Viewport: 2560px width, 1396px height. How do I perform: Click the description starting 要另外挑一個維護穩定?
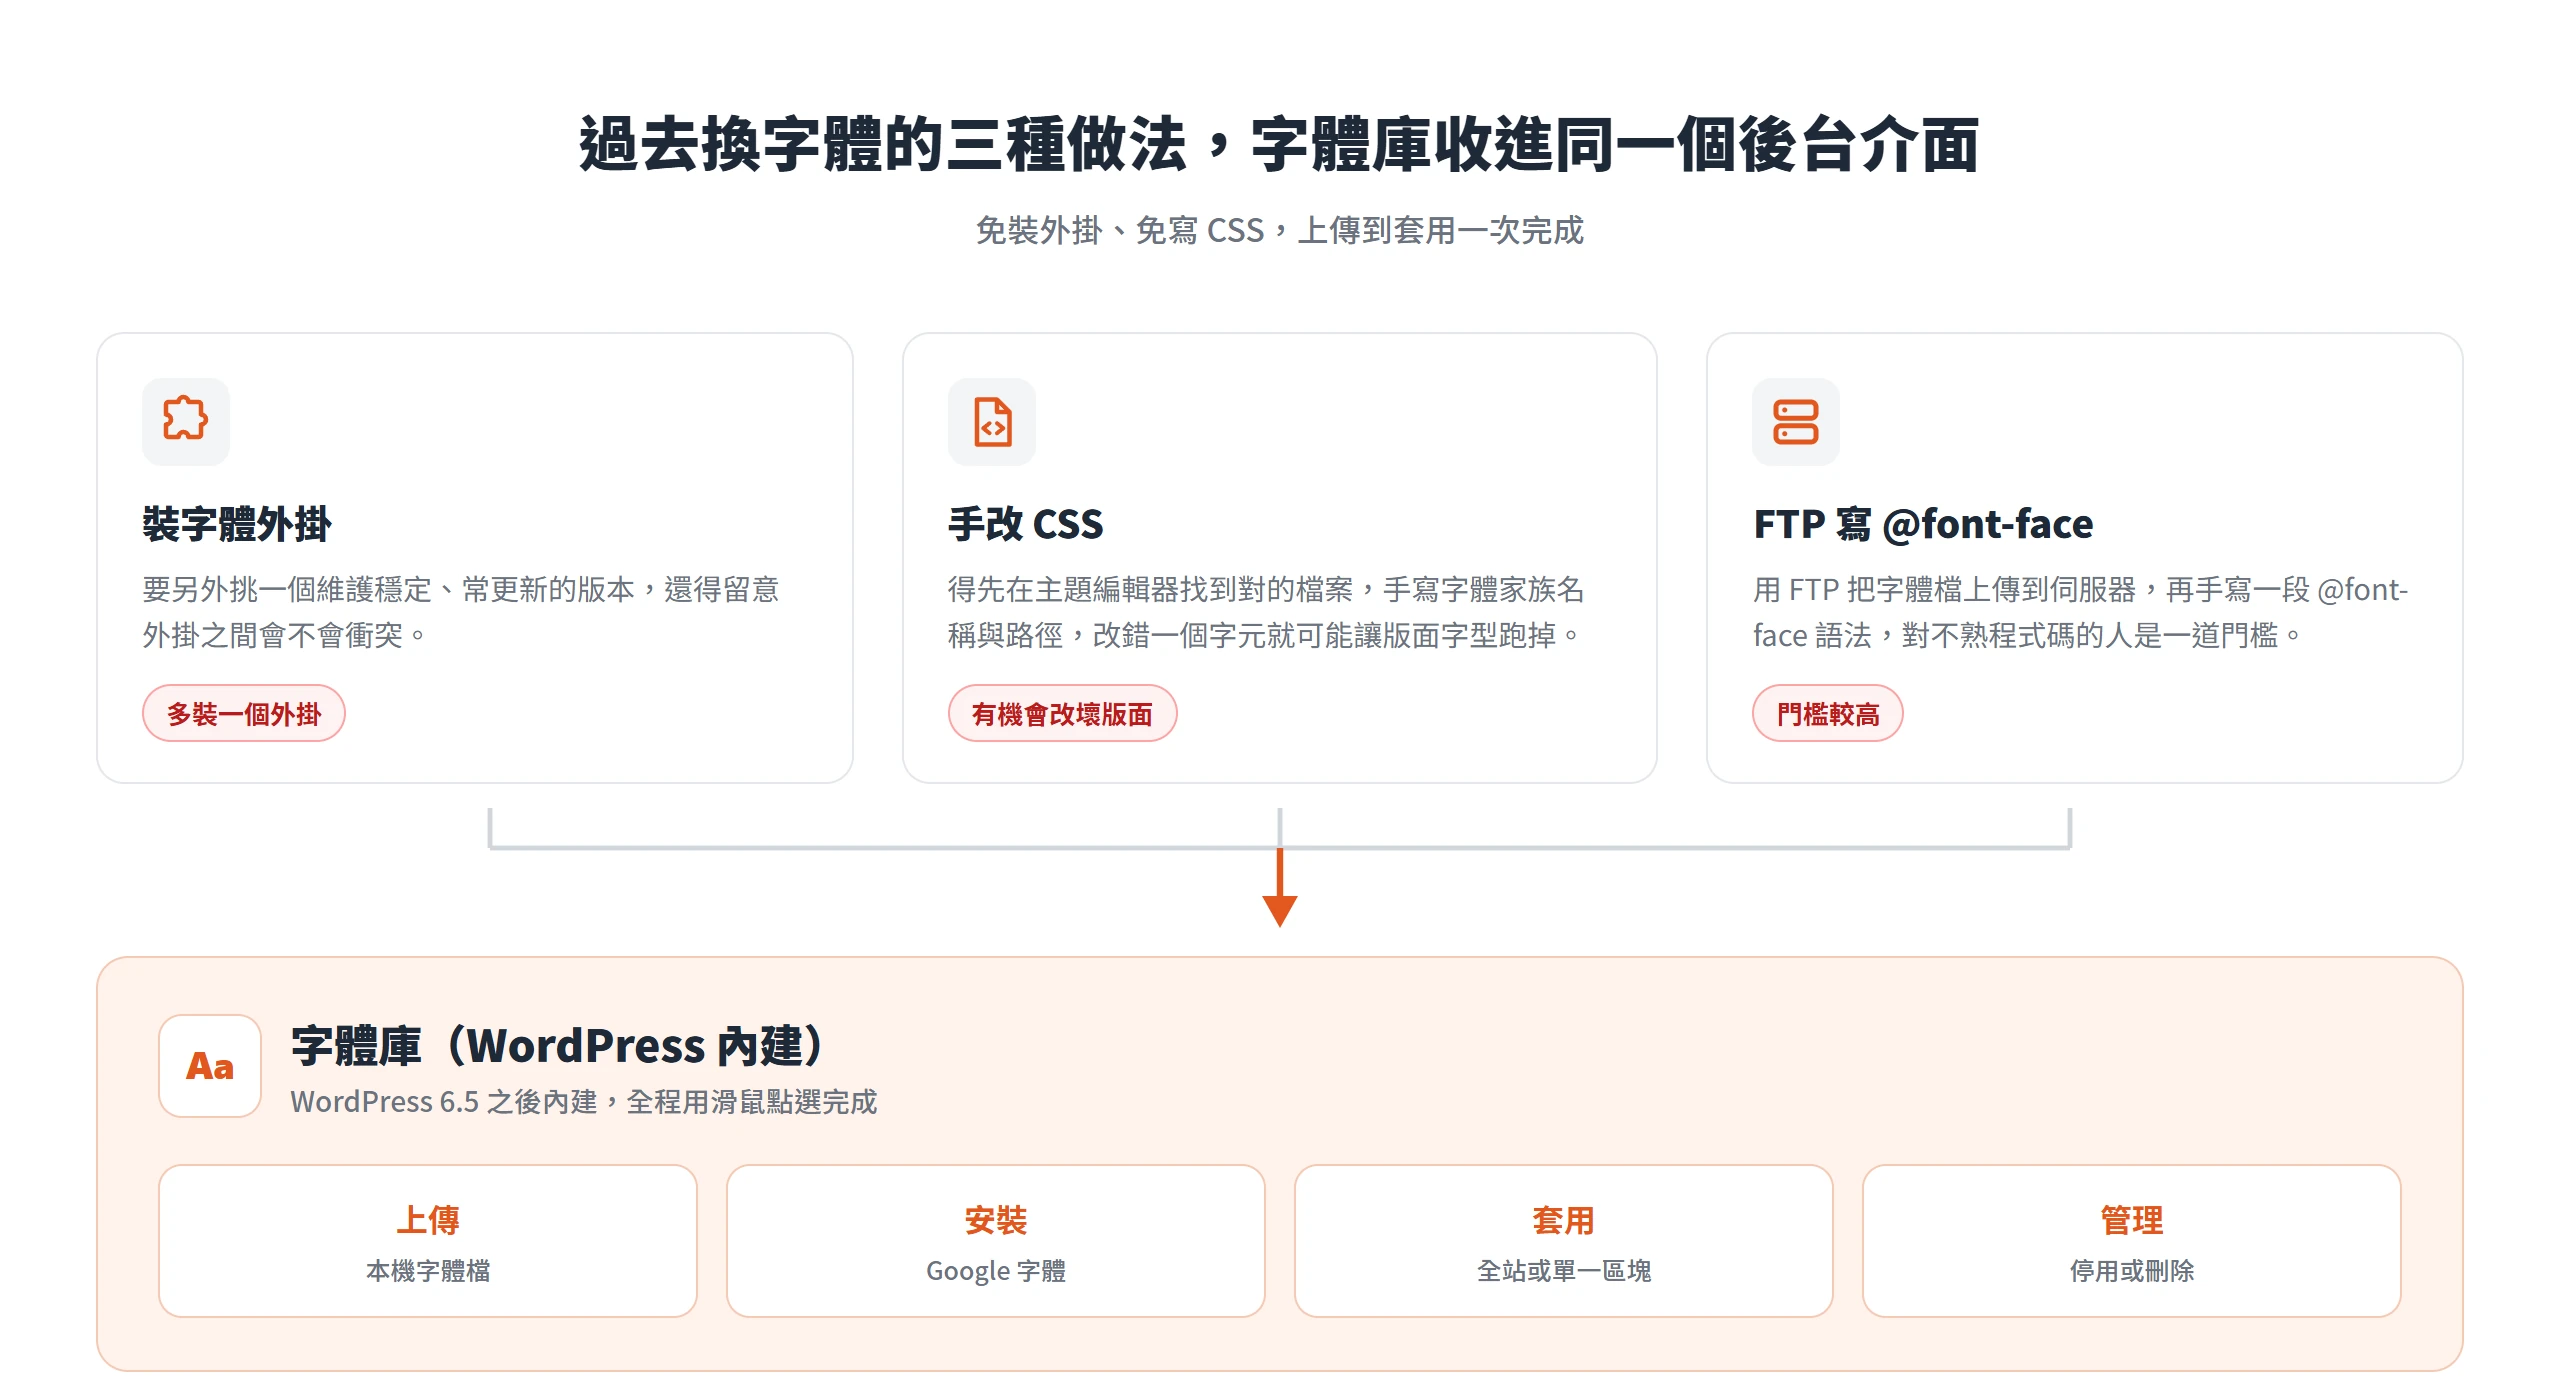(x=461, y=612)
